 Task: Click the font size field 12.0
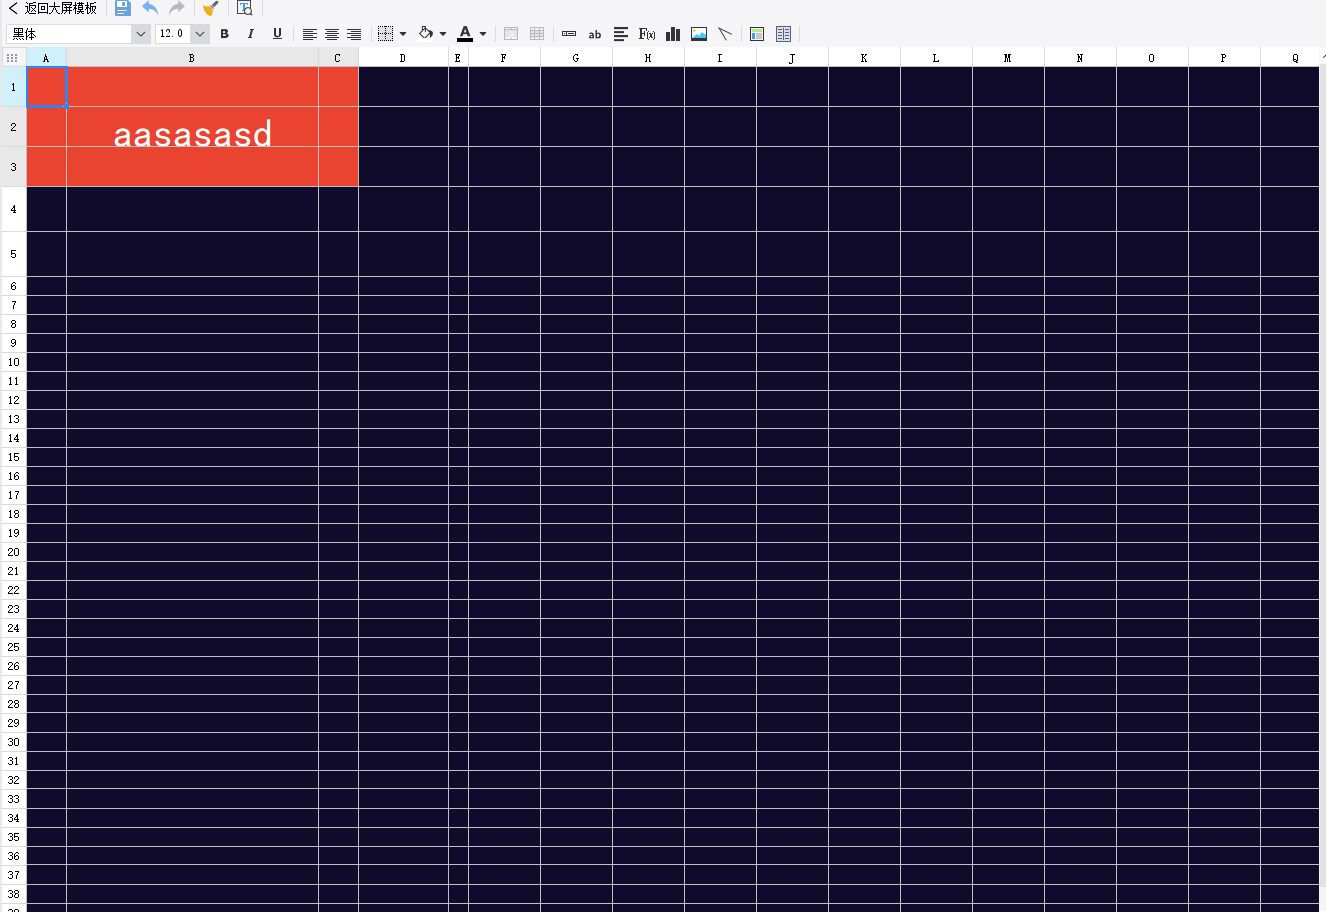[173, 34]
